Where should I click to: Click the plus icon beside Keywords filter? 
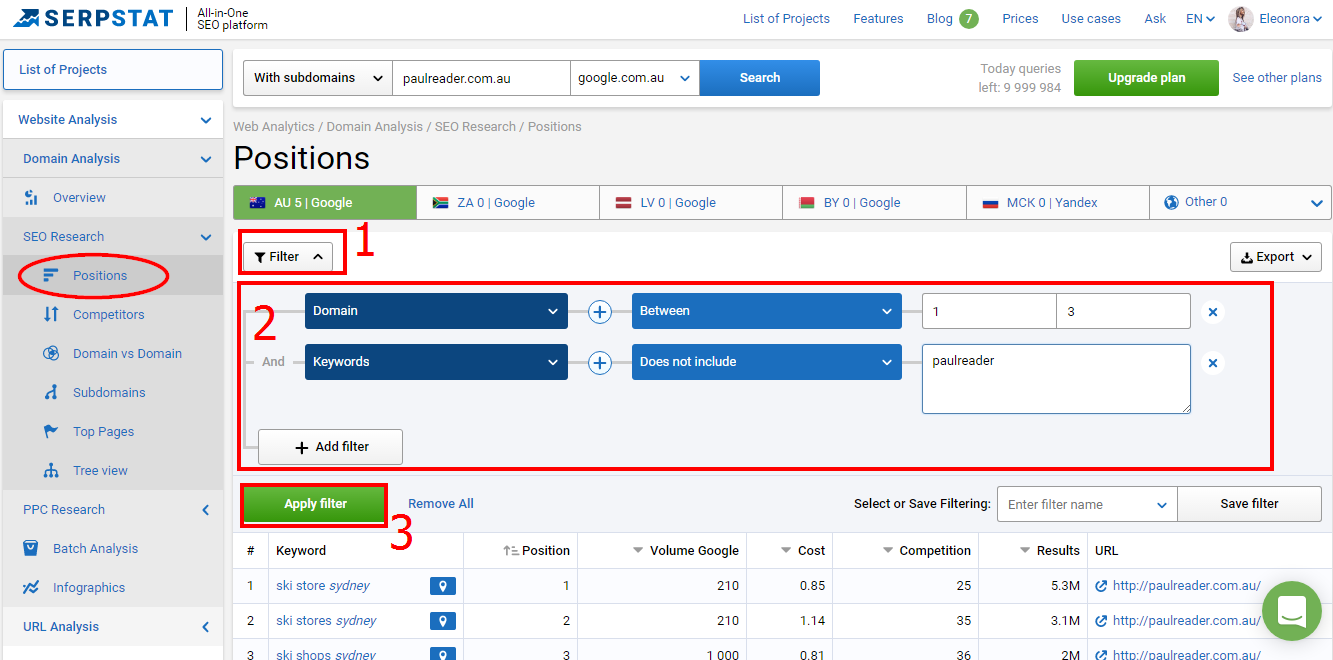coord(600,362)
